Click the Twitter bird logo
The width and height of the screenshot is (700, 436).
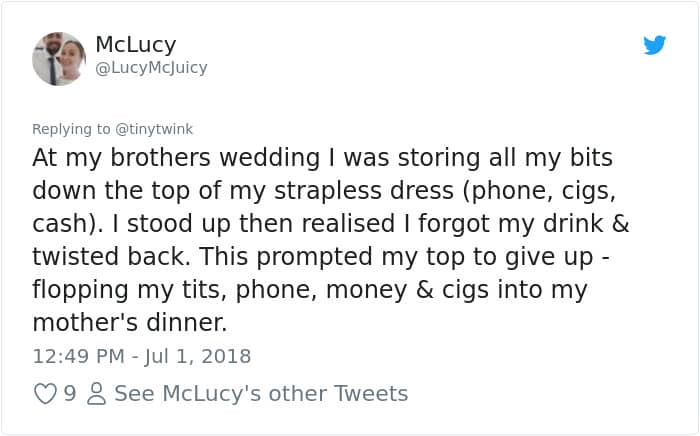pos(654,45)
